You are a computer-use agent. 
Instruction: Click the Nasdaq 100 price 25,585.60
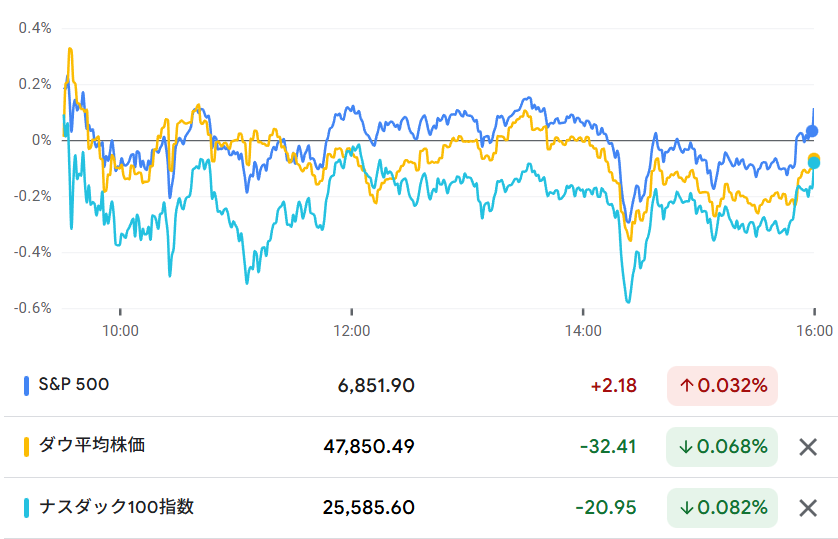pyautogui.click(x=369, y=508)
